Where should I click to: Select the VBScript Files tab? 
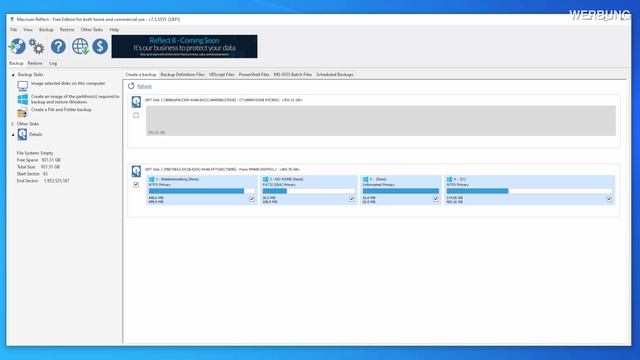222,75
